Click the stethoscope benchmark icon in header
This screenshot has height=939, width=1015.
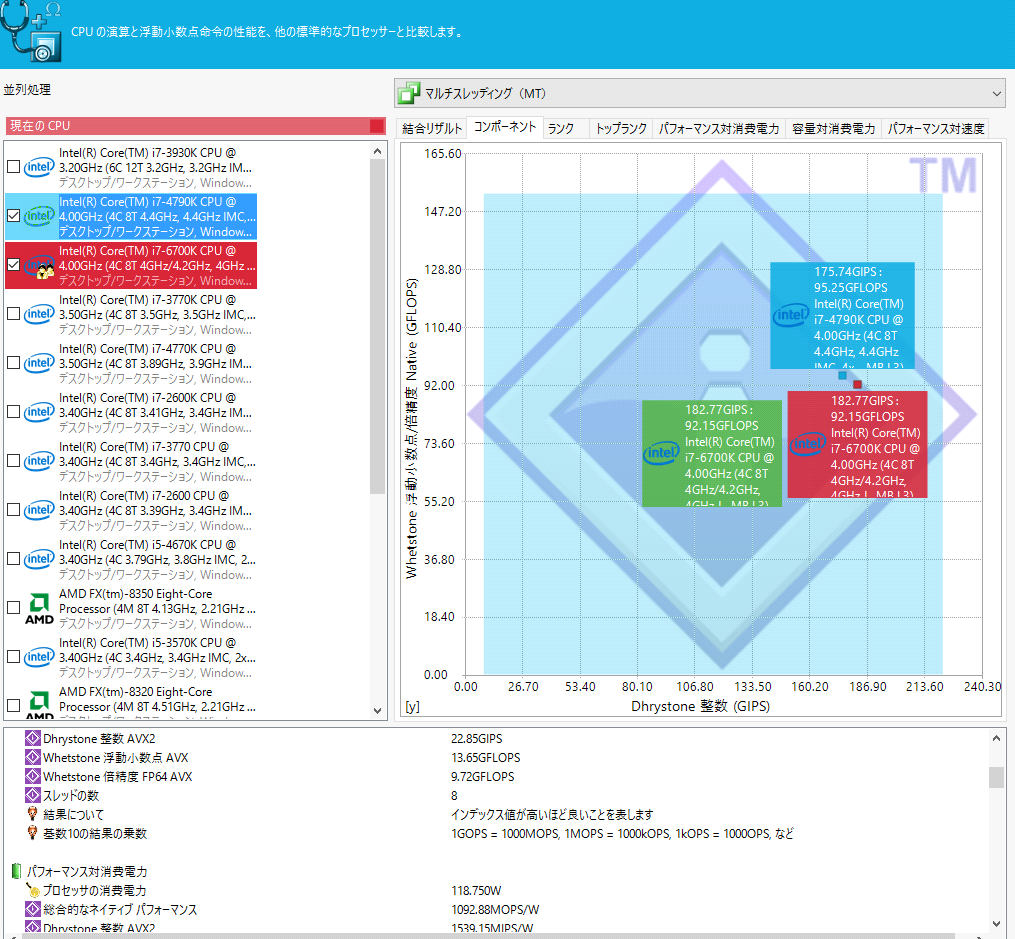point(31,31)
